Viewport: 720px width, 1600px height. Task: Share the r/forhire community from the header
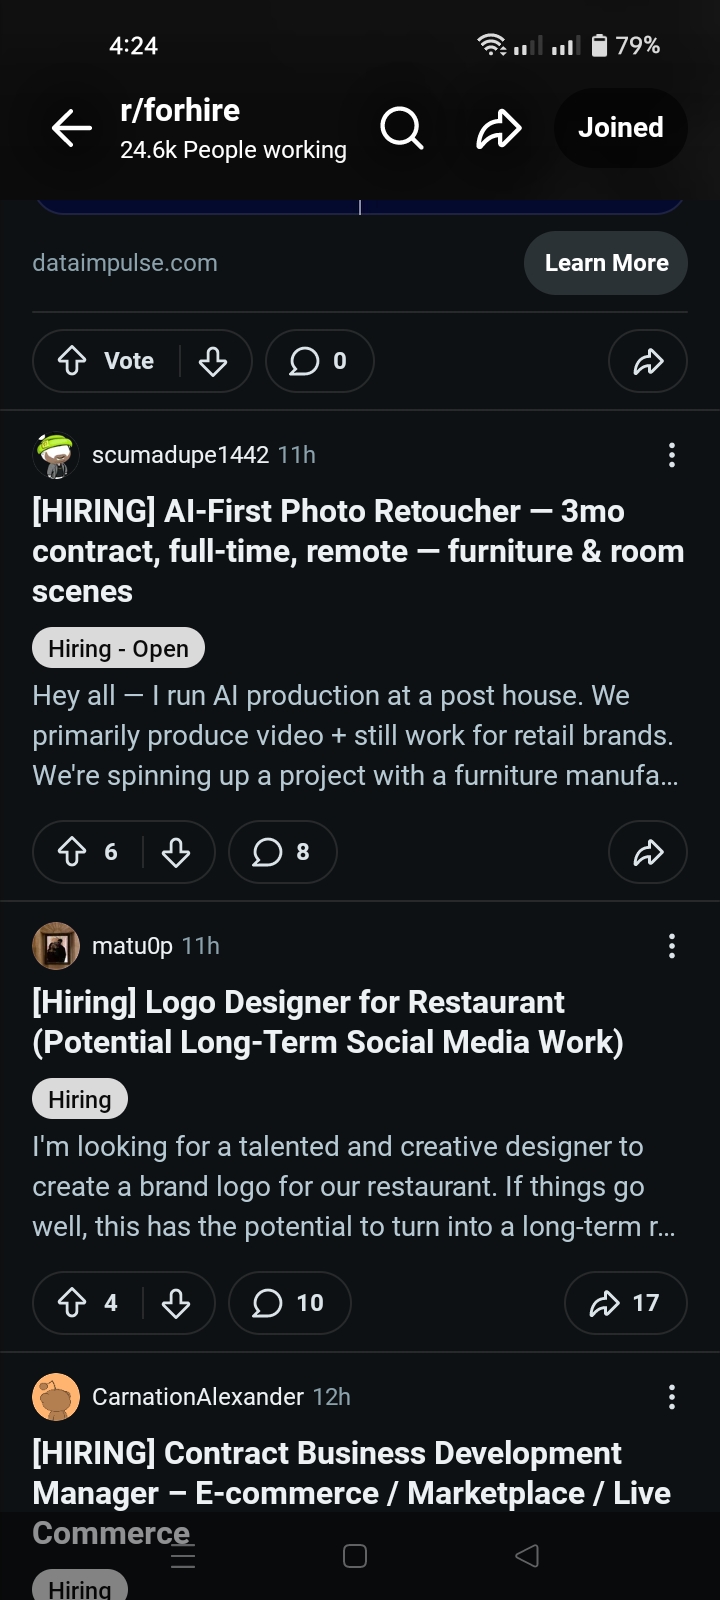[499, 128]
